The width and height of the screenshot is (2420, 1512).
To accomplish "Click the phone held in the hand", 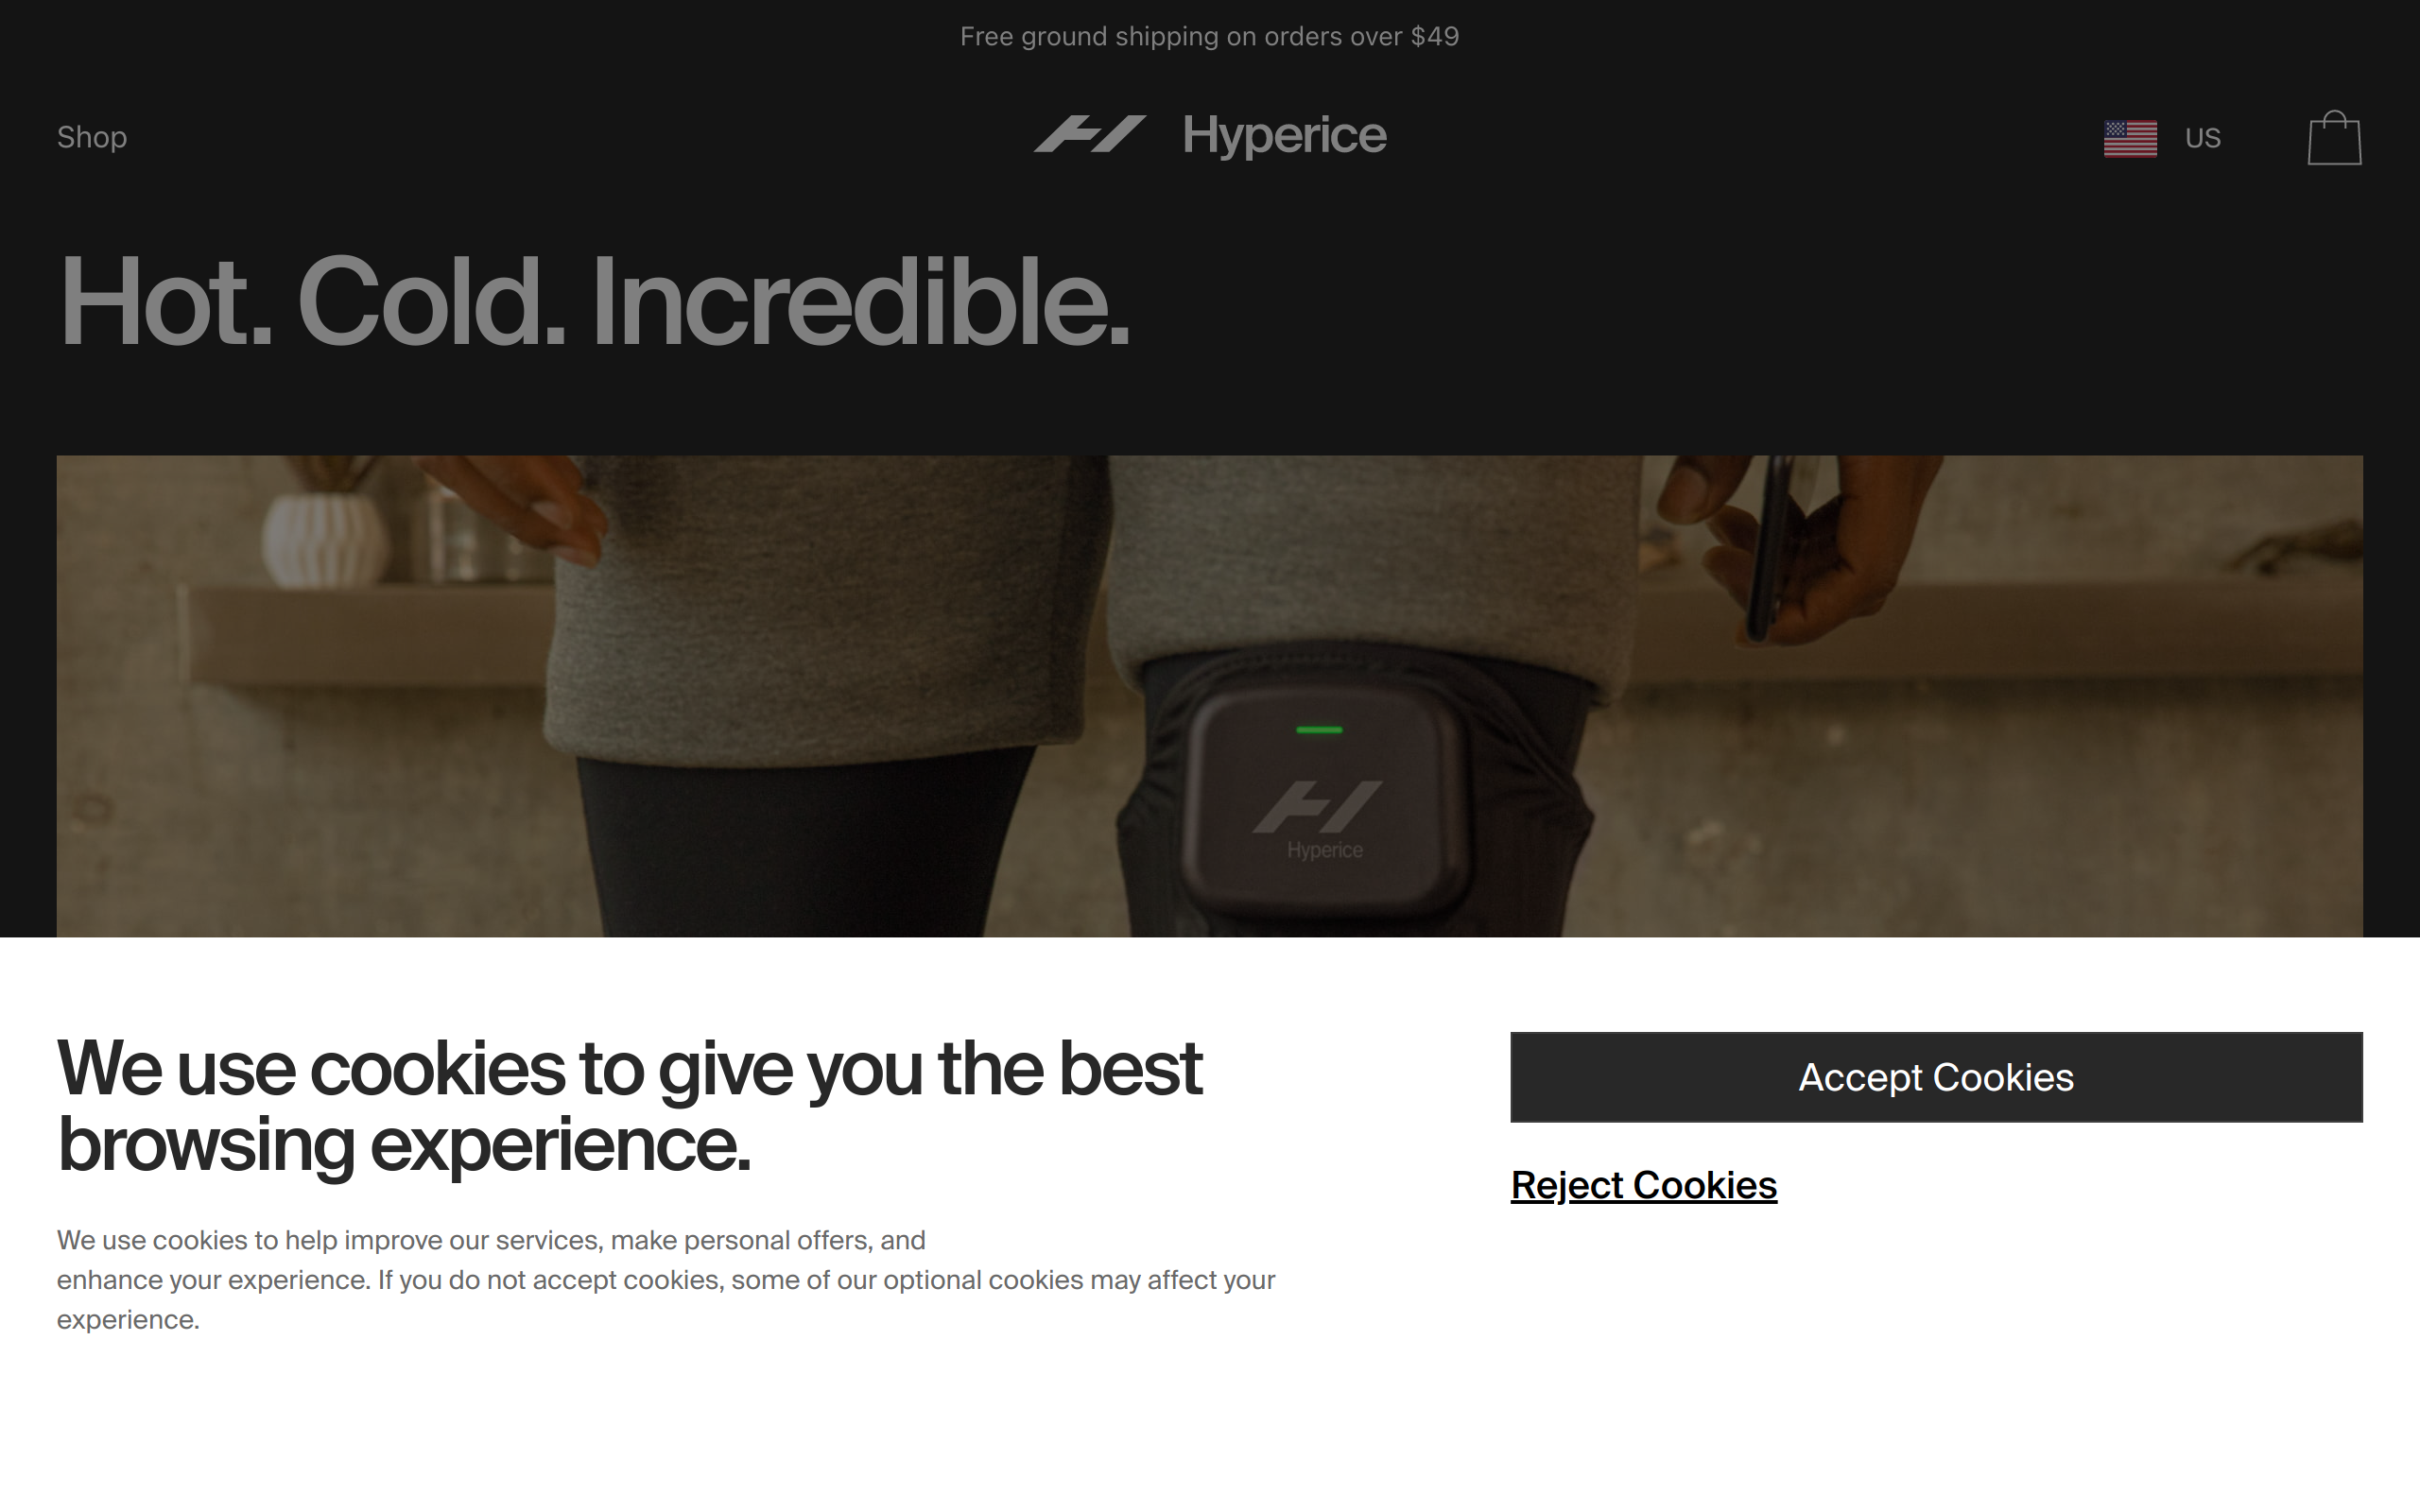I will pyautogui.click(x=1770, y=548).
